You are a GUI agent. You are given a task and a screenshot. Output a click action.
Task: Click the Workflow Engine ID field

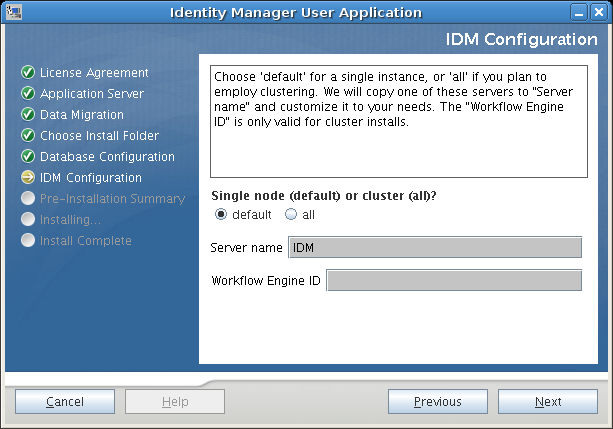(454, 281)
